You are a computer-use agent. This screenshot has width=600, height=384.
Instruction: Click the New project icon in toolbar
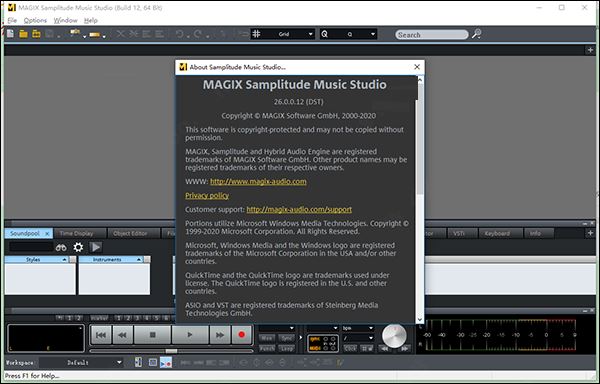click(x=10, y=34)
